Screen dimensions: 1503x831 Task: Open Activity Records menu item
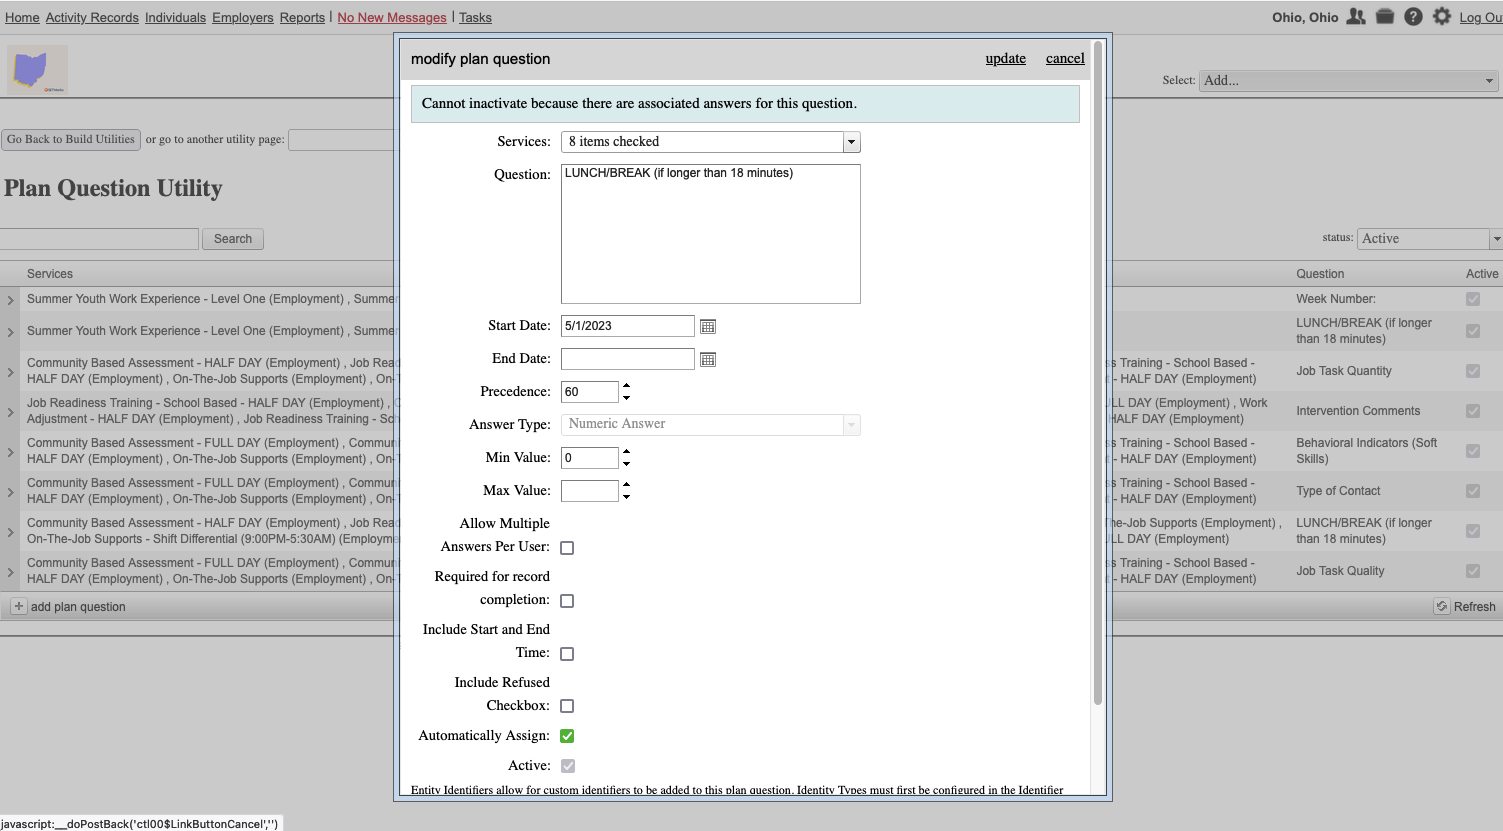click(x=92, y=17)
